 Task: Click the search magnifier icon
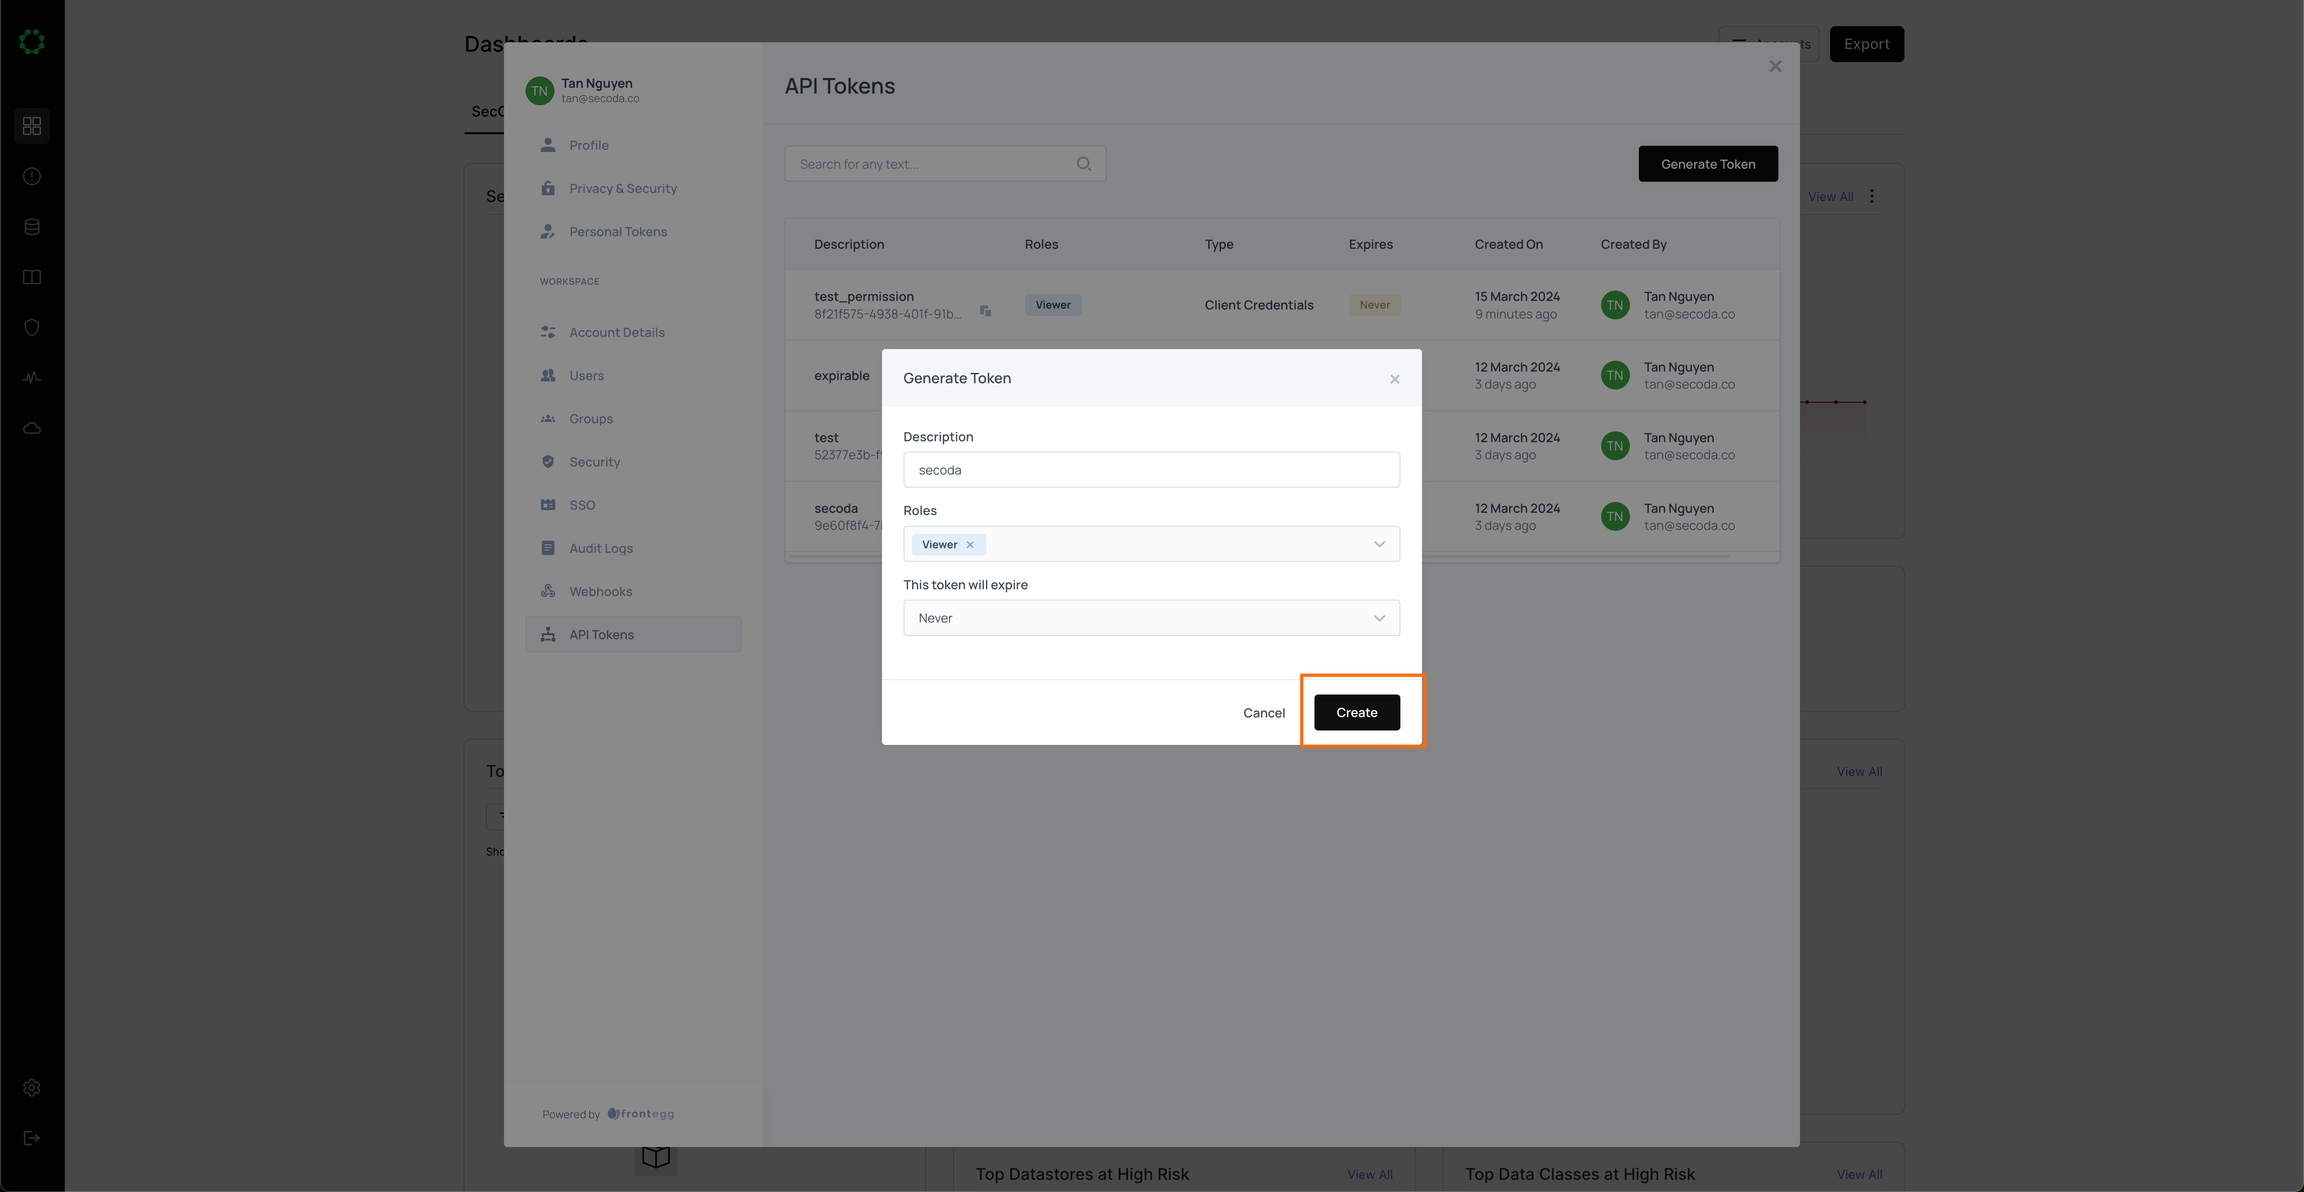(1083, 164)
